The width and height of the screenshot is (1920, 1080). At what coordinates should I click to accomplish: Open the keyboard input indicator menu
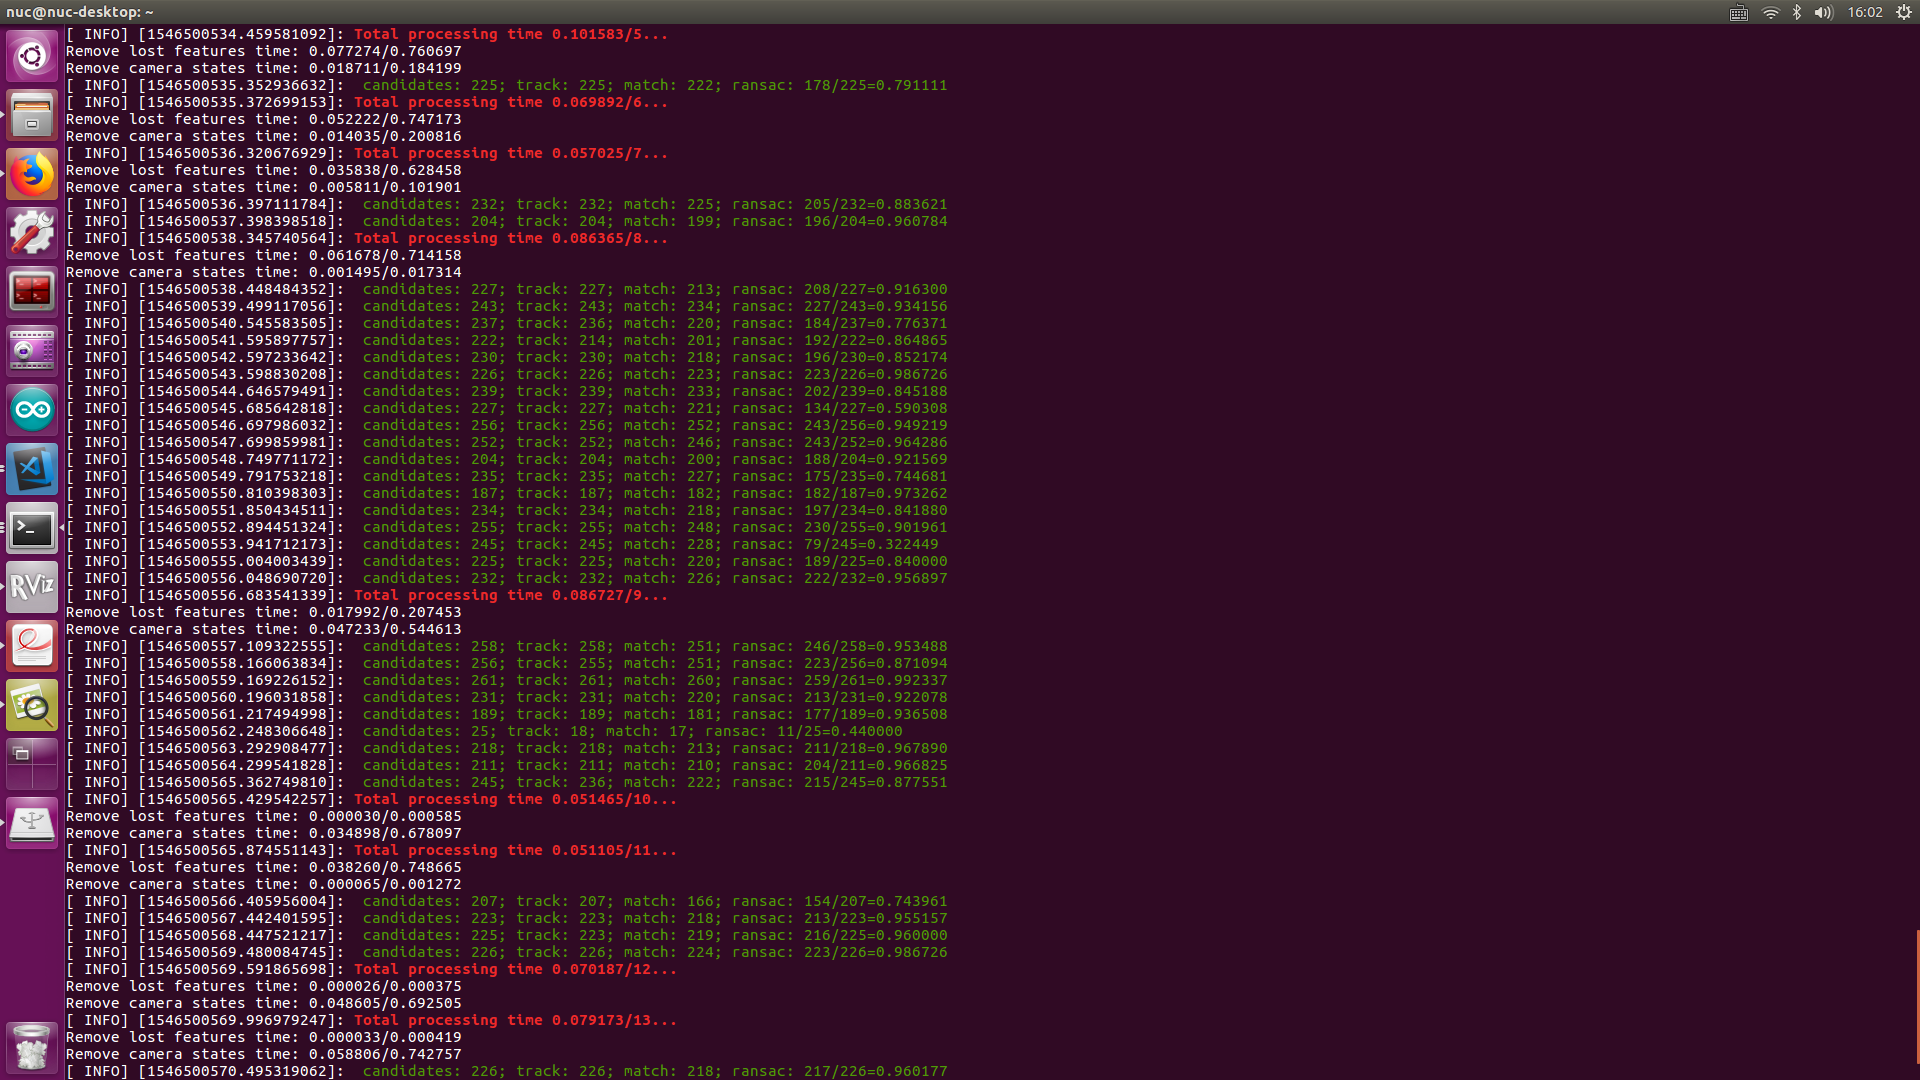click(1739, 13)
